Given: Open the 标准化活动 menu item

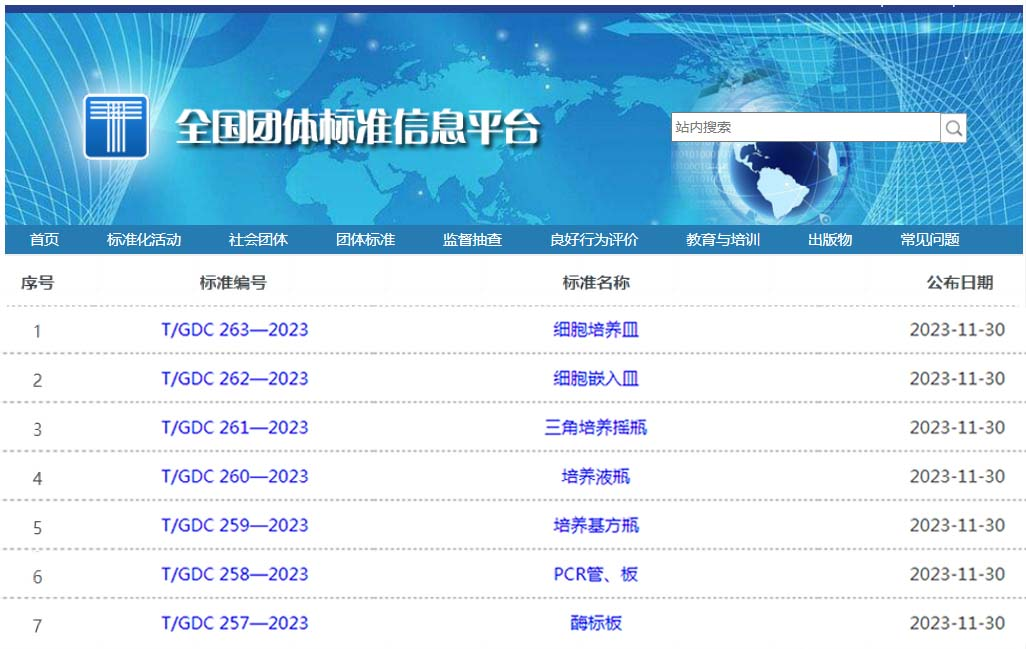Looking at the screenshot, I should coord(143,239).
